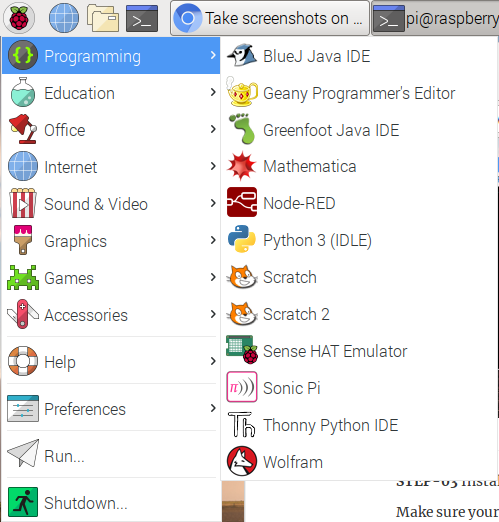Click the cat icon beside Scratch

(242, 276)
